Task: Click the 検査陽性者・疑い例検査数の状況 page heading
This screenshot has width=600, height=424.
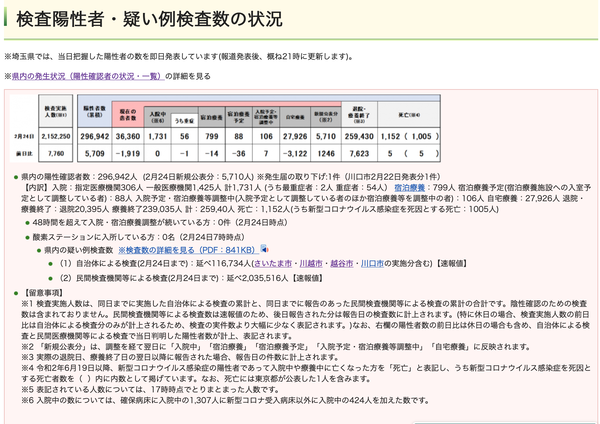Action: (x=149, y=19)
